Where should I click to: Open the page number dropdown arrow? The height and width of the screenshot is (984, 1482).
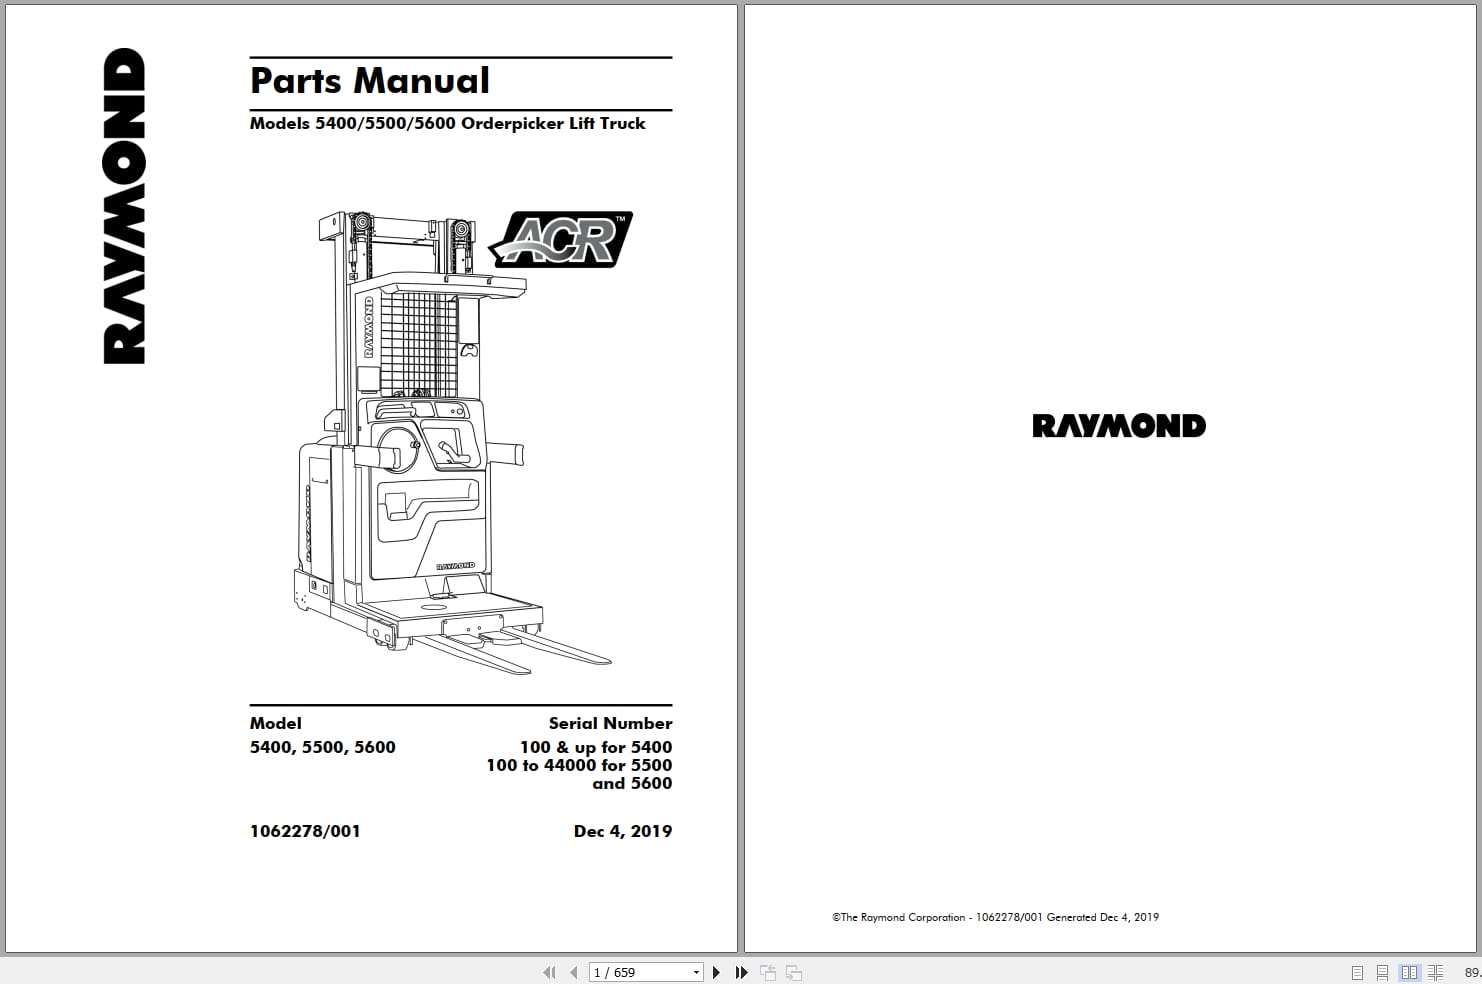tap(697, 972)
